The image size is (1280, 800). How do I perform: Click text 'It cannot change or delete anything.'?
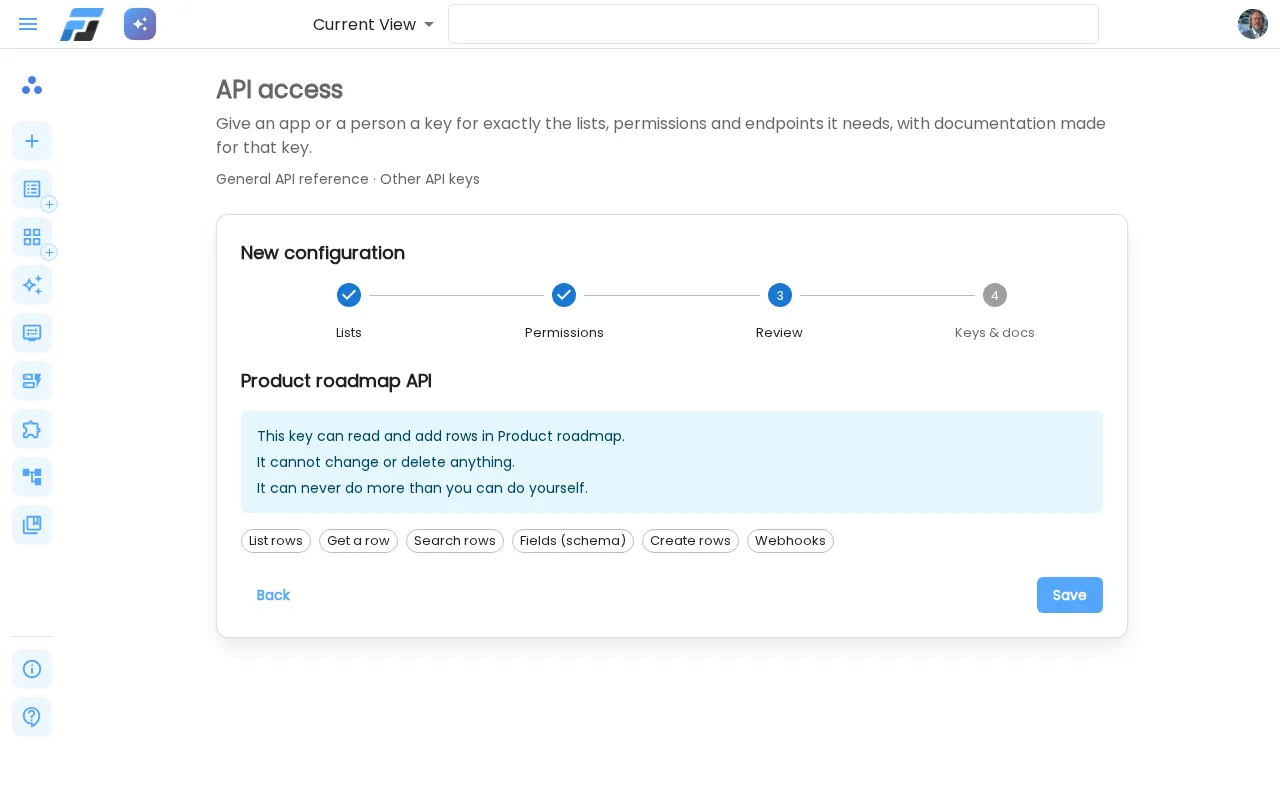(386, 462)
